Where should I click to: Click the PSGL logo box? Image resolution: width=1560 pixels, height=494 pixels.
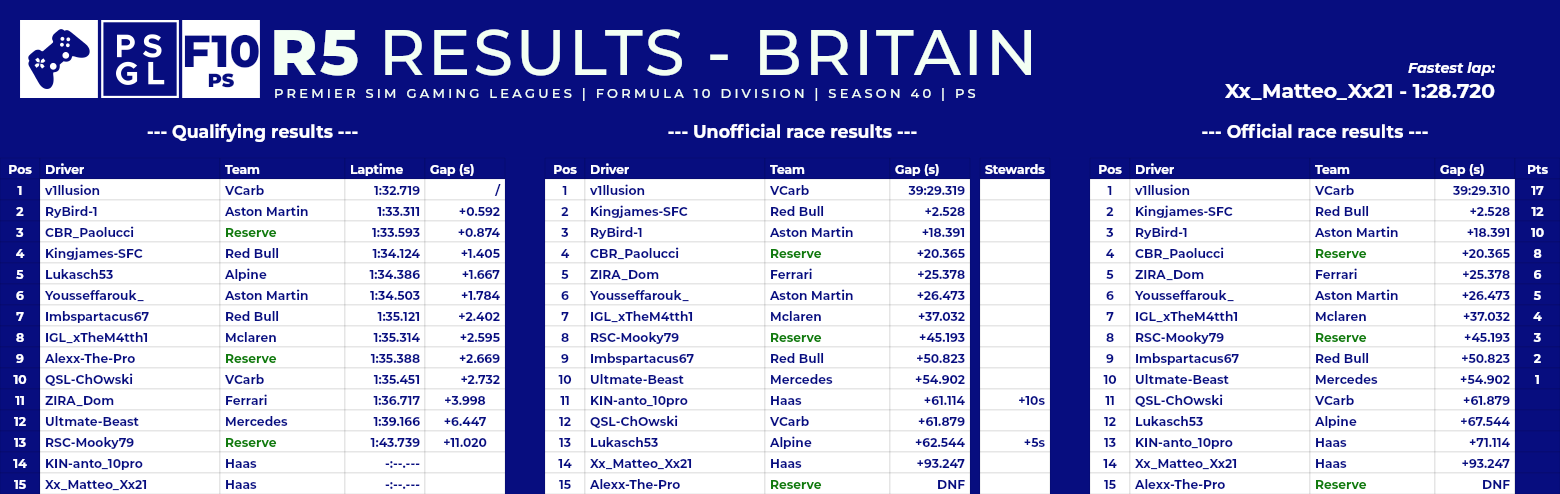pos(140,59)
